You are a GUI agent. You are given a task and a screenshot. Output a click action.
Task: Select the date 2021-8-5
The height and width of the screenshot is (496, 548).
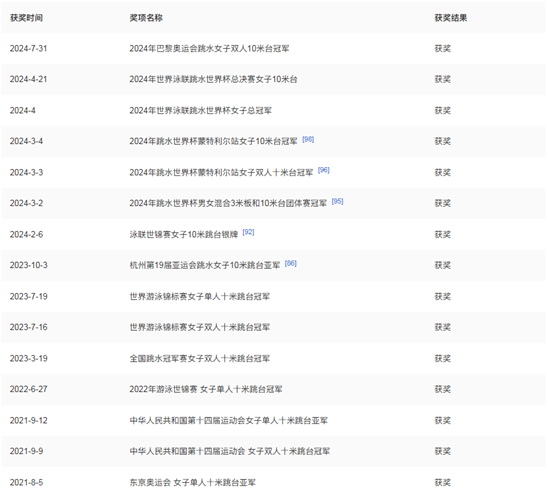[x=26, y=482]
